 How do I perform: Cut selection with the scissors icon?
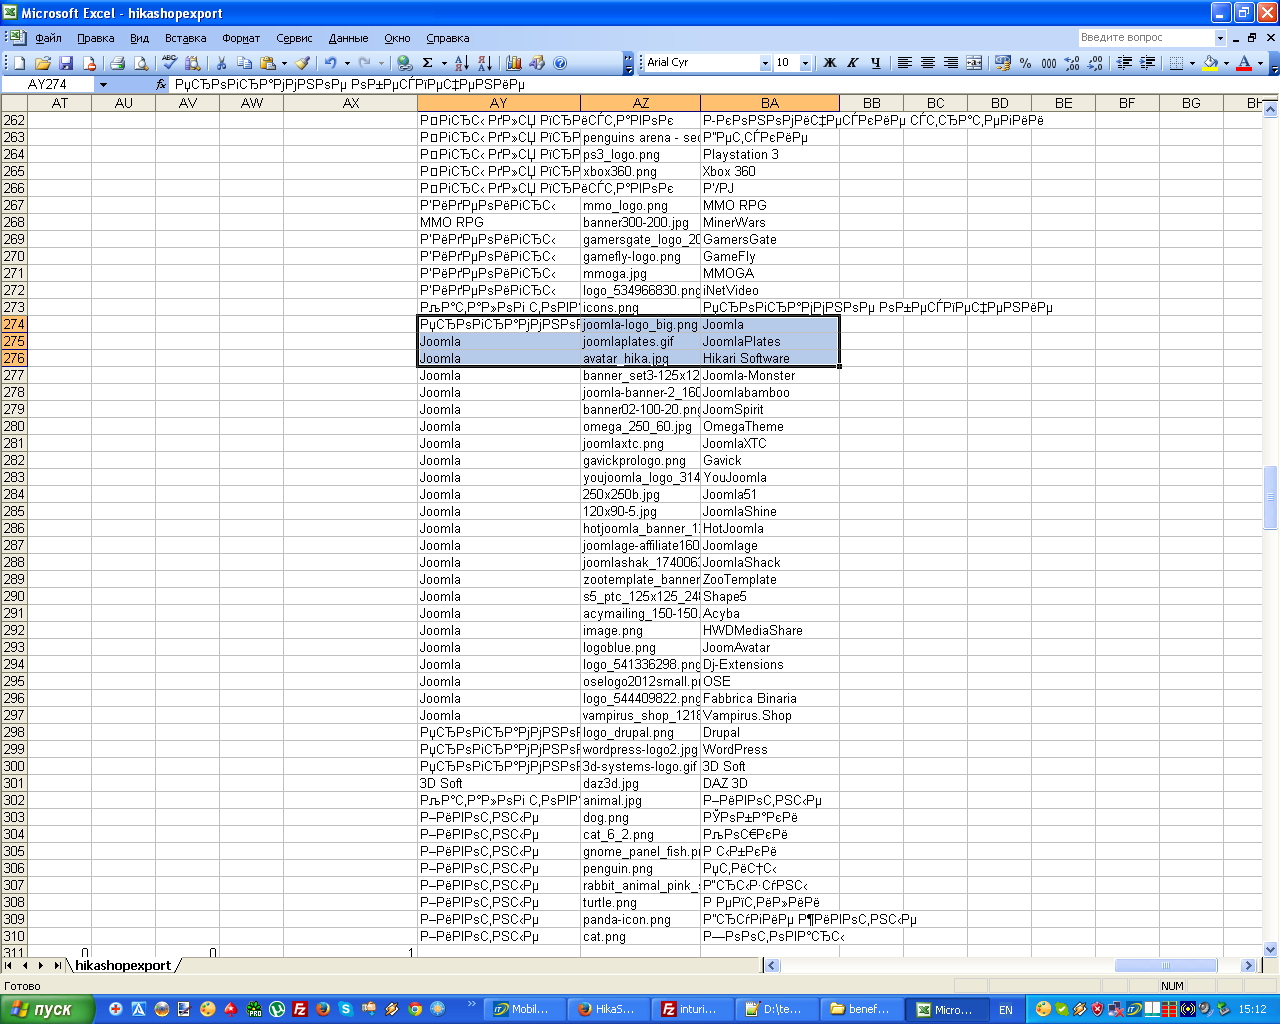[x=221, y=63]
